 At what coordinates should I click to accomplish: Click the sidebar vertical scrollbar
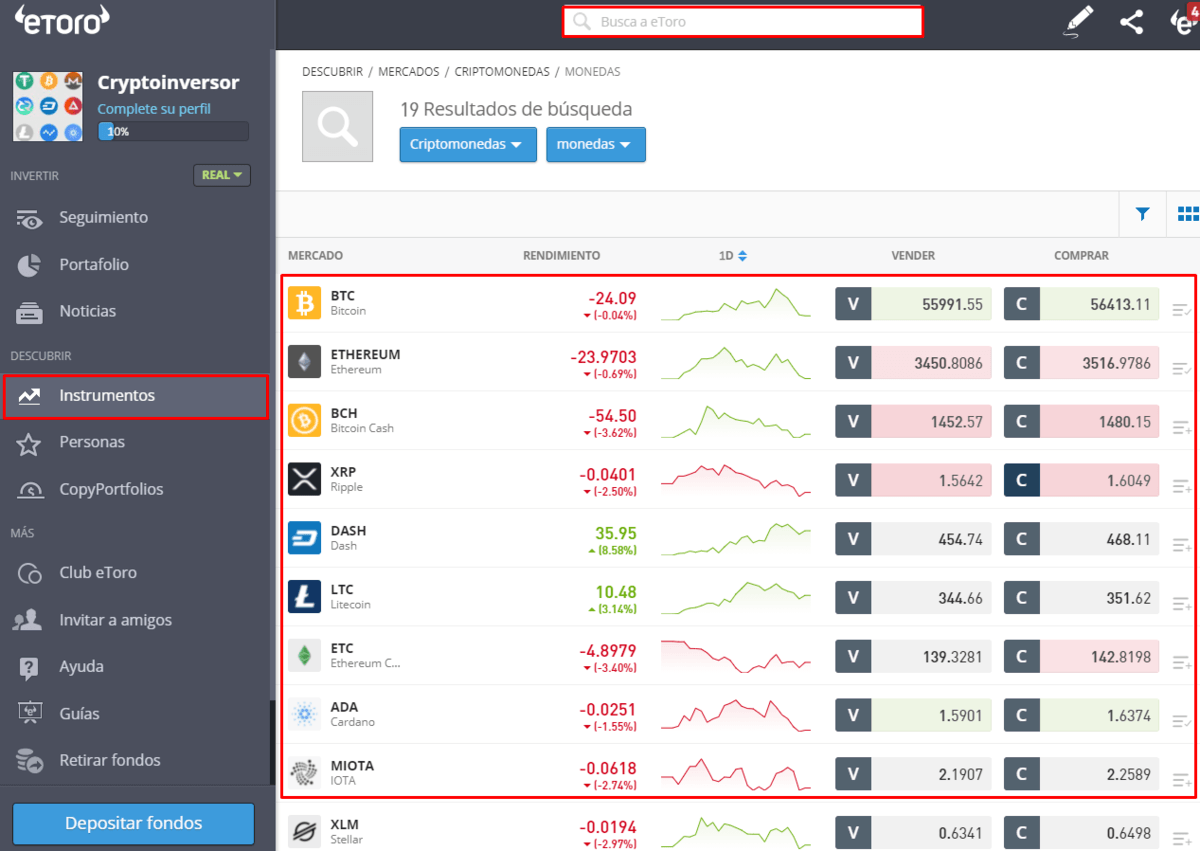coord(272,741)
